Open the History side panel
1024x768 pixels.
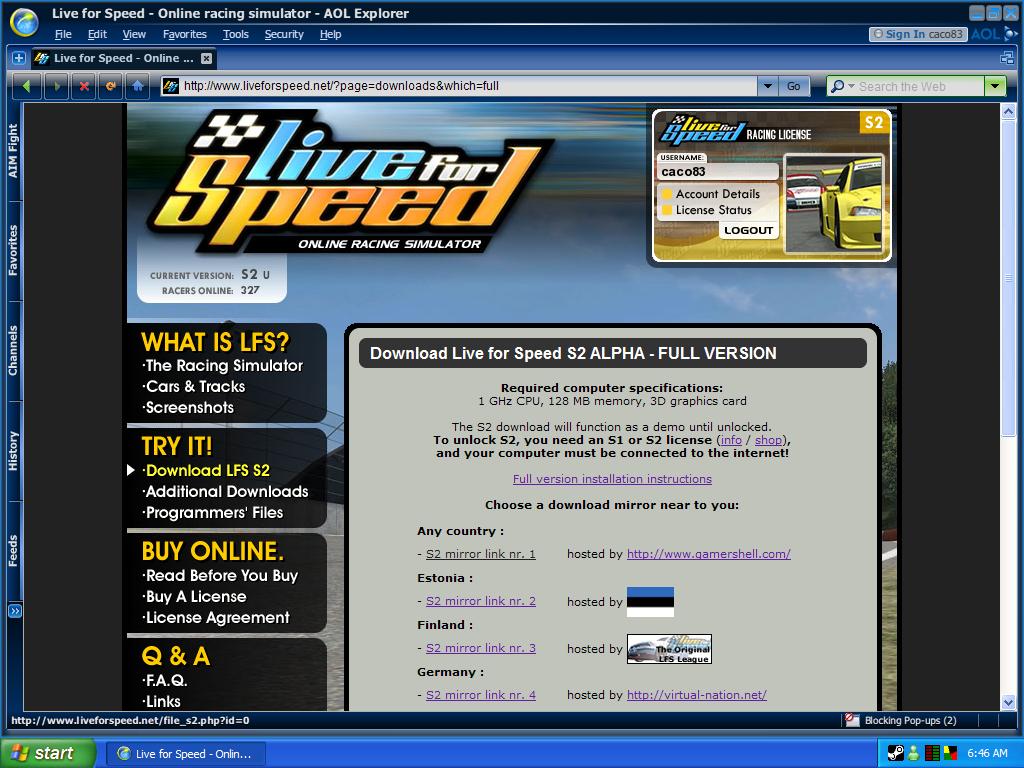click(x=13, y=451)
